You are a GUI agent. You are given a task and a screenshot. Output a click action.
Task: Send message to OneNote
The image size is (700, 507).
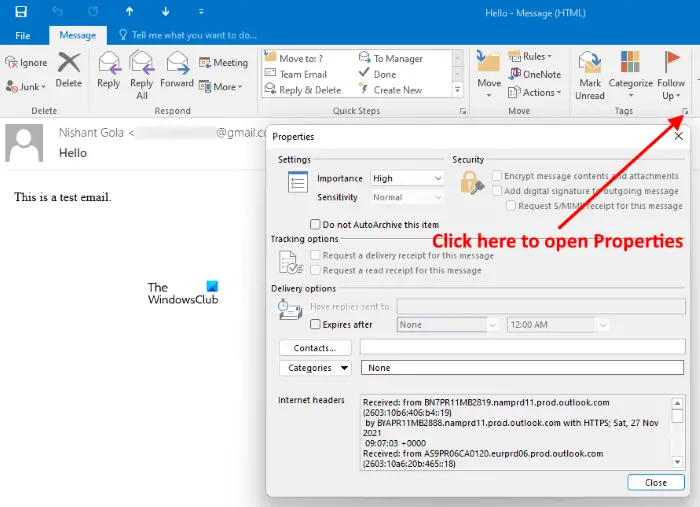tap(535, 74)
